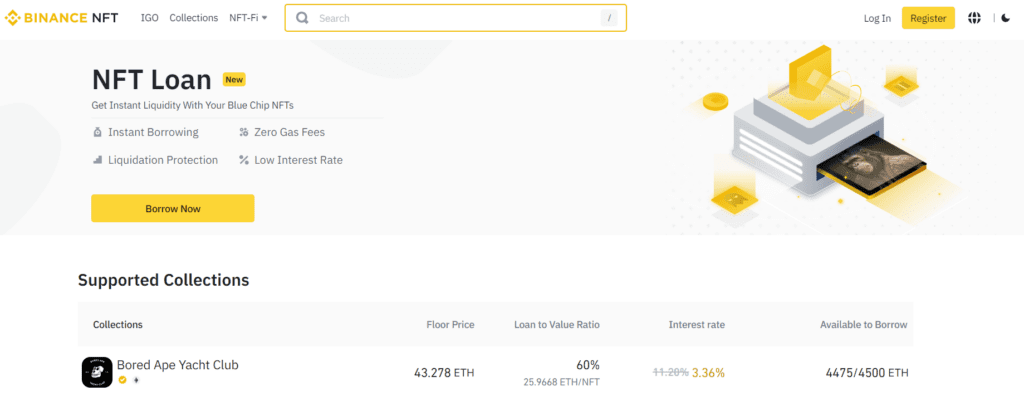1024x401 pixels.
Task: Click the verified badge under Bored Ape
Action: click(122, 380)
